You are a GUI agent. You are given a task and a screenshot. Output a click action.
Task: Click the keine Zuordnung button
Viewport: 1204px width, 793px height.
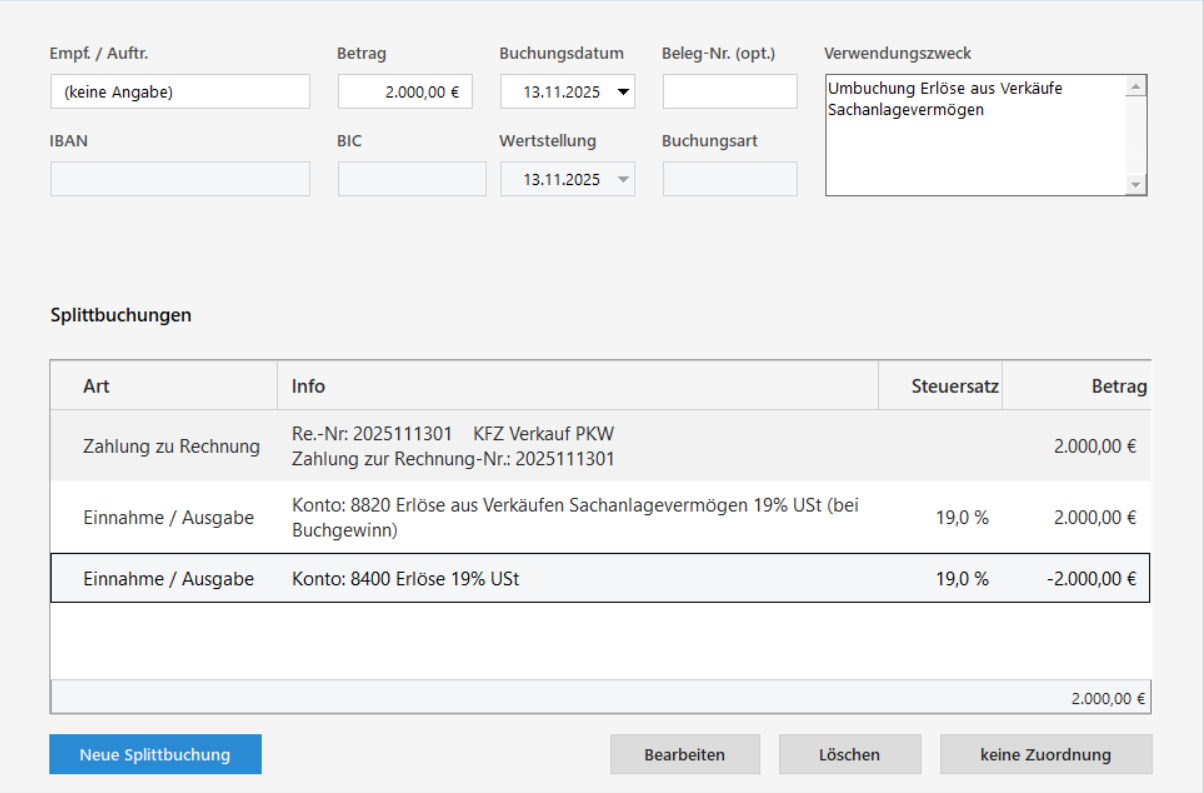(x=1045, y=754)
